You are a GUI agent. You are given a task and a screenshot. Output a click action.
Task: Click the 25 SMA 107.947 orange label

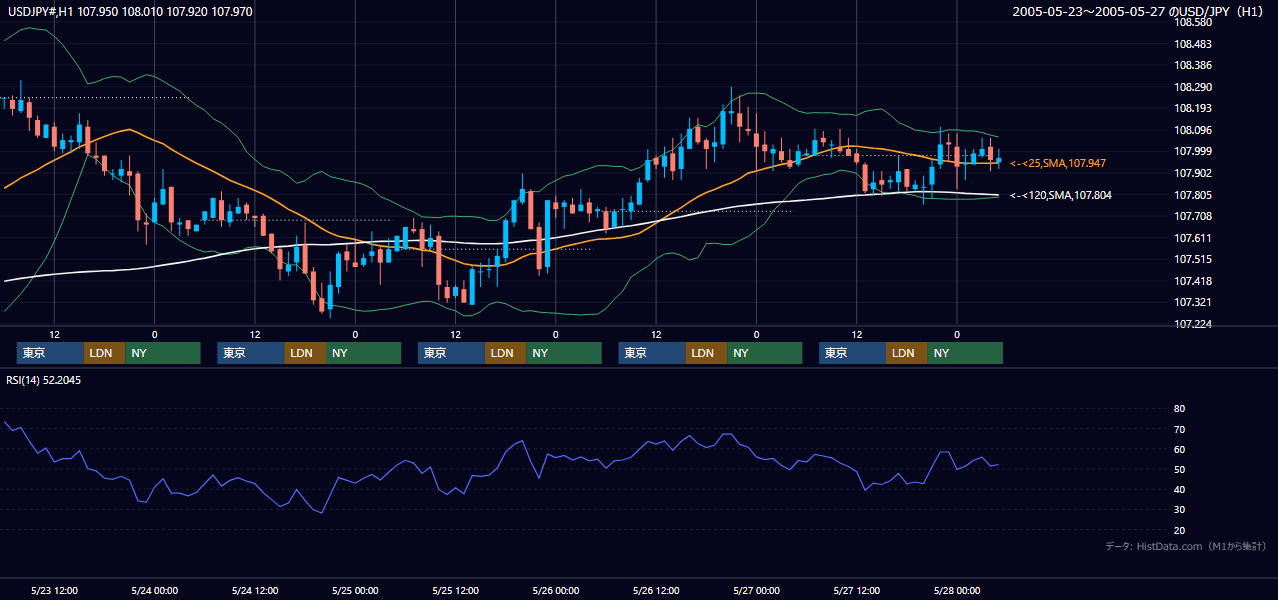1058,163
